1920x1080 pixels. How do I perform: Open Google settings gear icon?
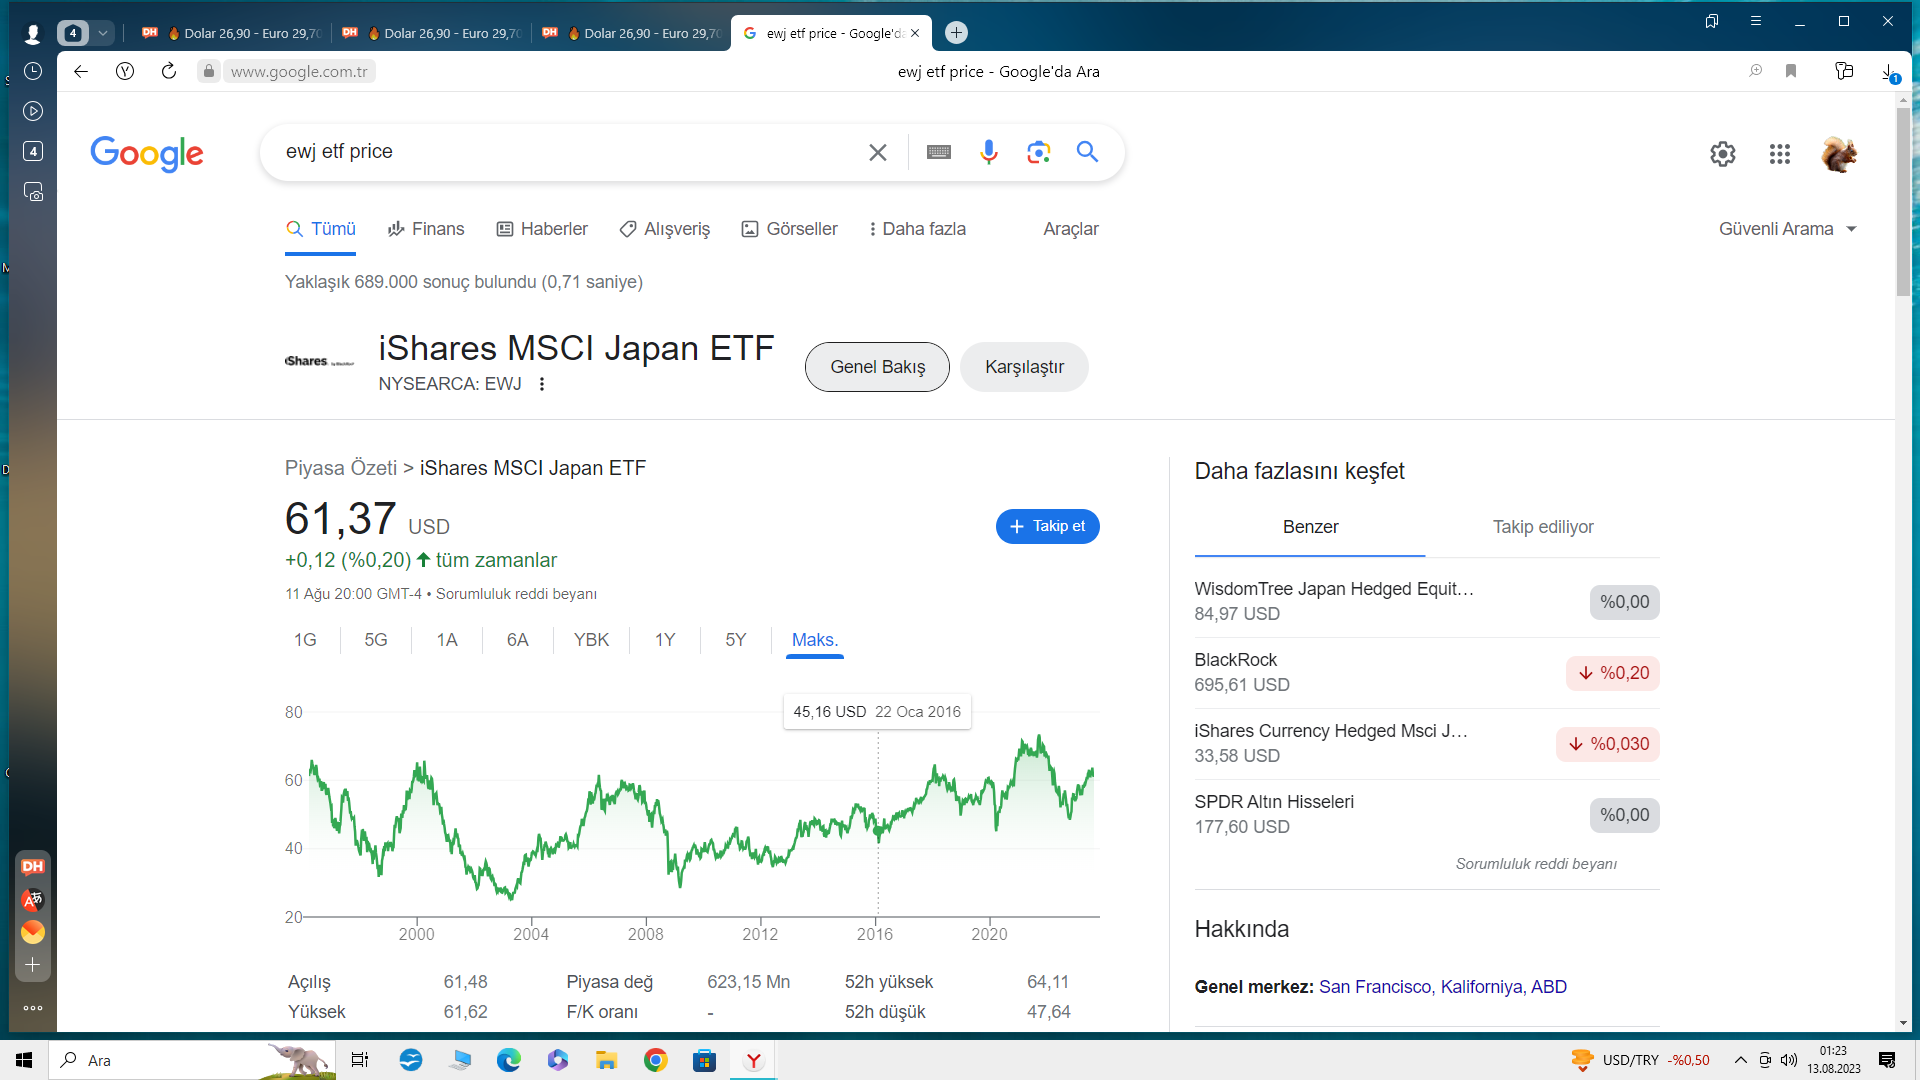[x=1722, y=154]
